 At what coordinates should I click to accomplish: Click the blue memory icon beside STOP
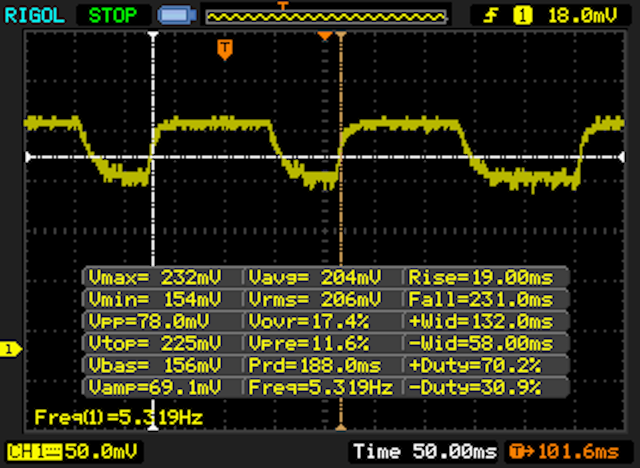[177, 16]
